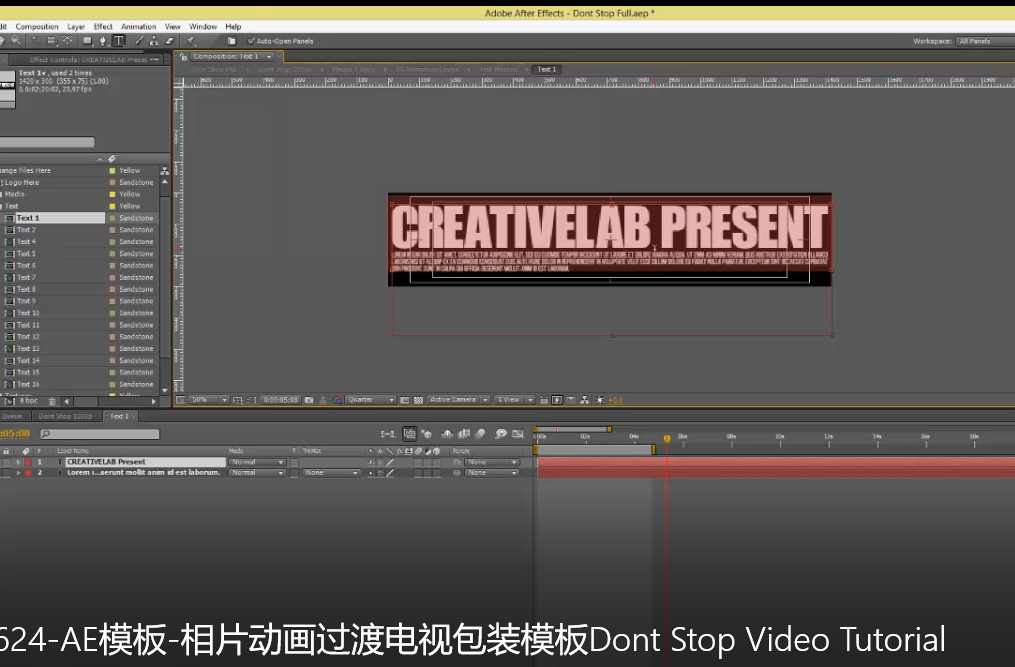The height and width of the screenshot is (667, 1015).
Task: Select the Pan Behind anchor tool
Action: click(x=67, y=41)
